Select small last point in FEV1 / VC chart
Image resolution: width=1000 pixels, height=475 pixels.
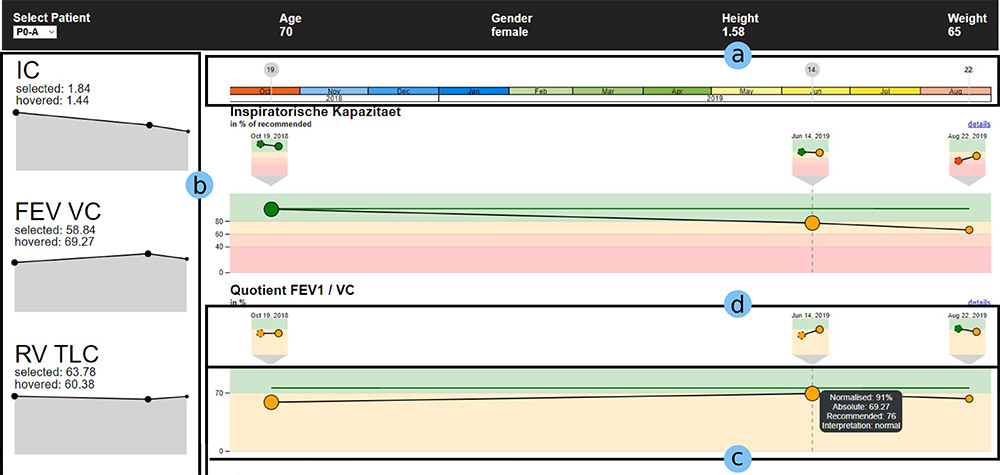969,398
